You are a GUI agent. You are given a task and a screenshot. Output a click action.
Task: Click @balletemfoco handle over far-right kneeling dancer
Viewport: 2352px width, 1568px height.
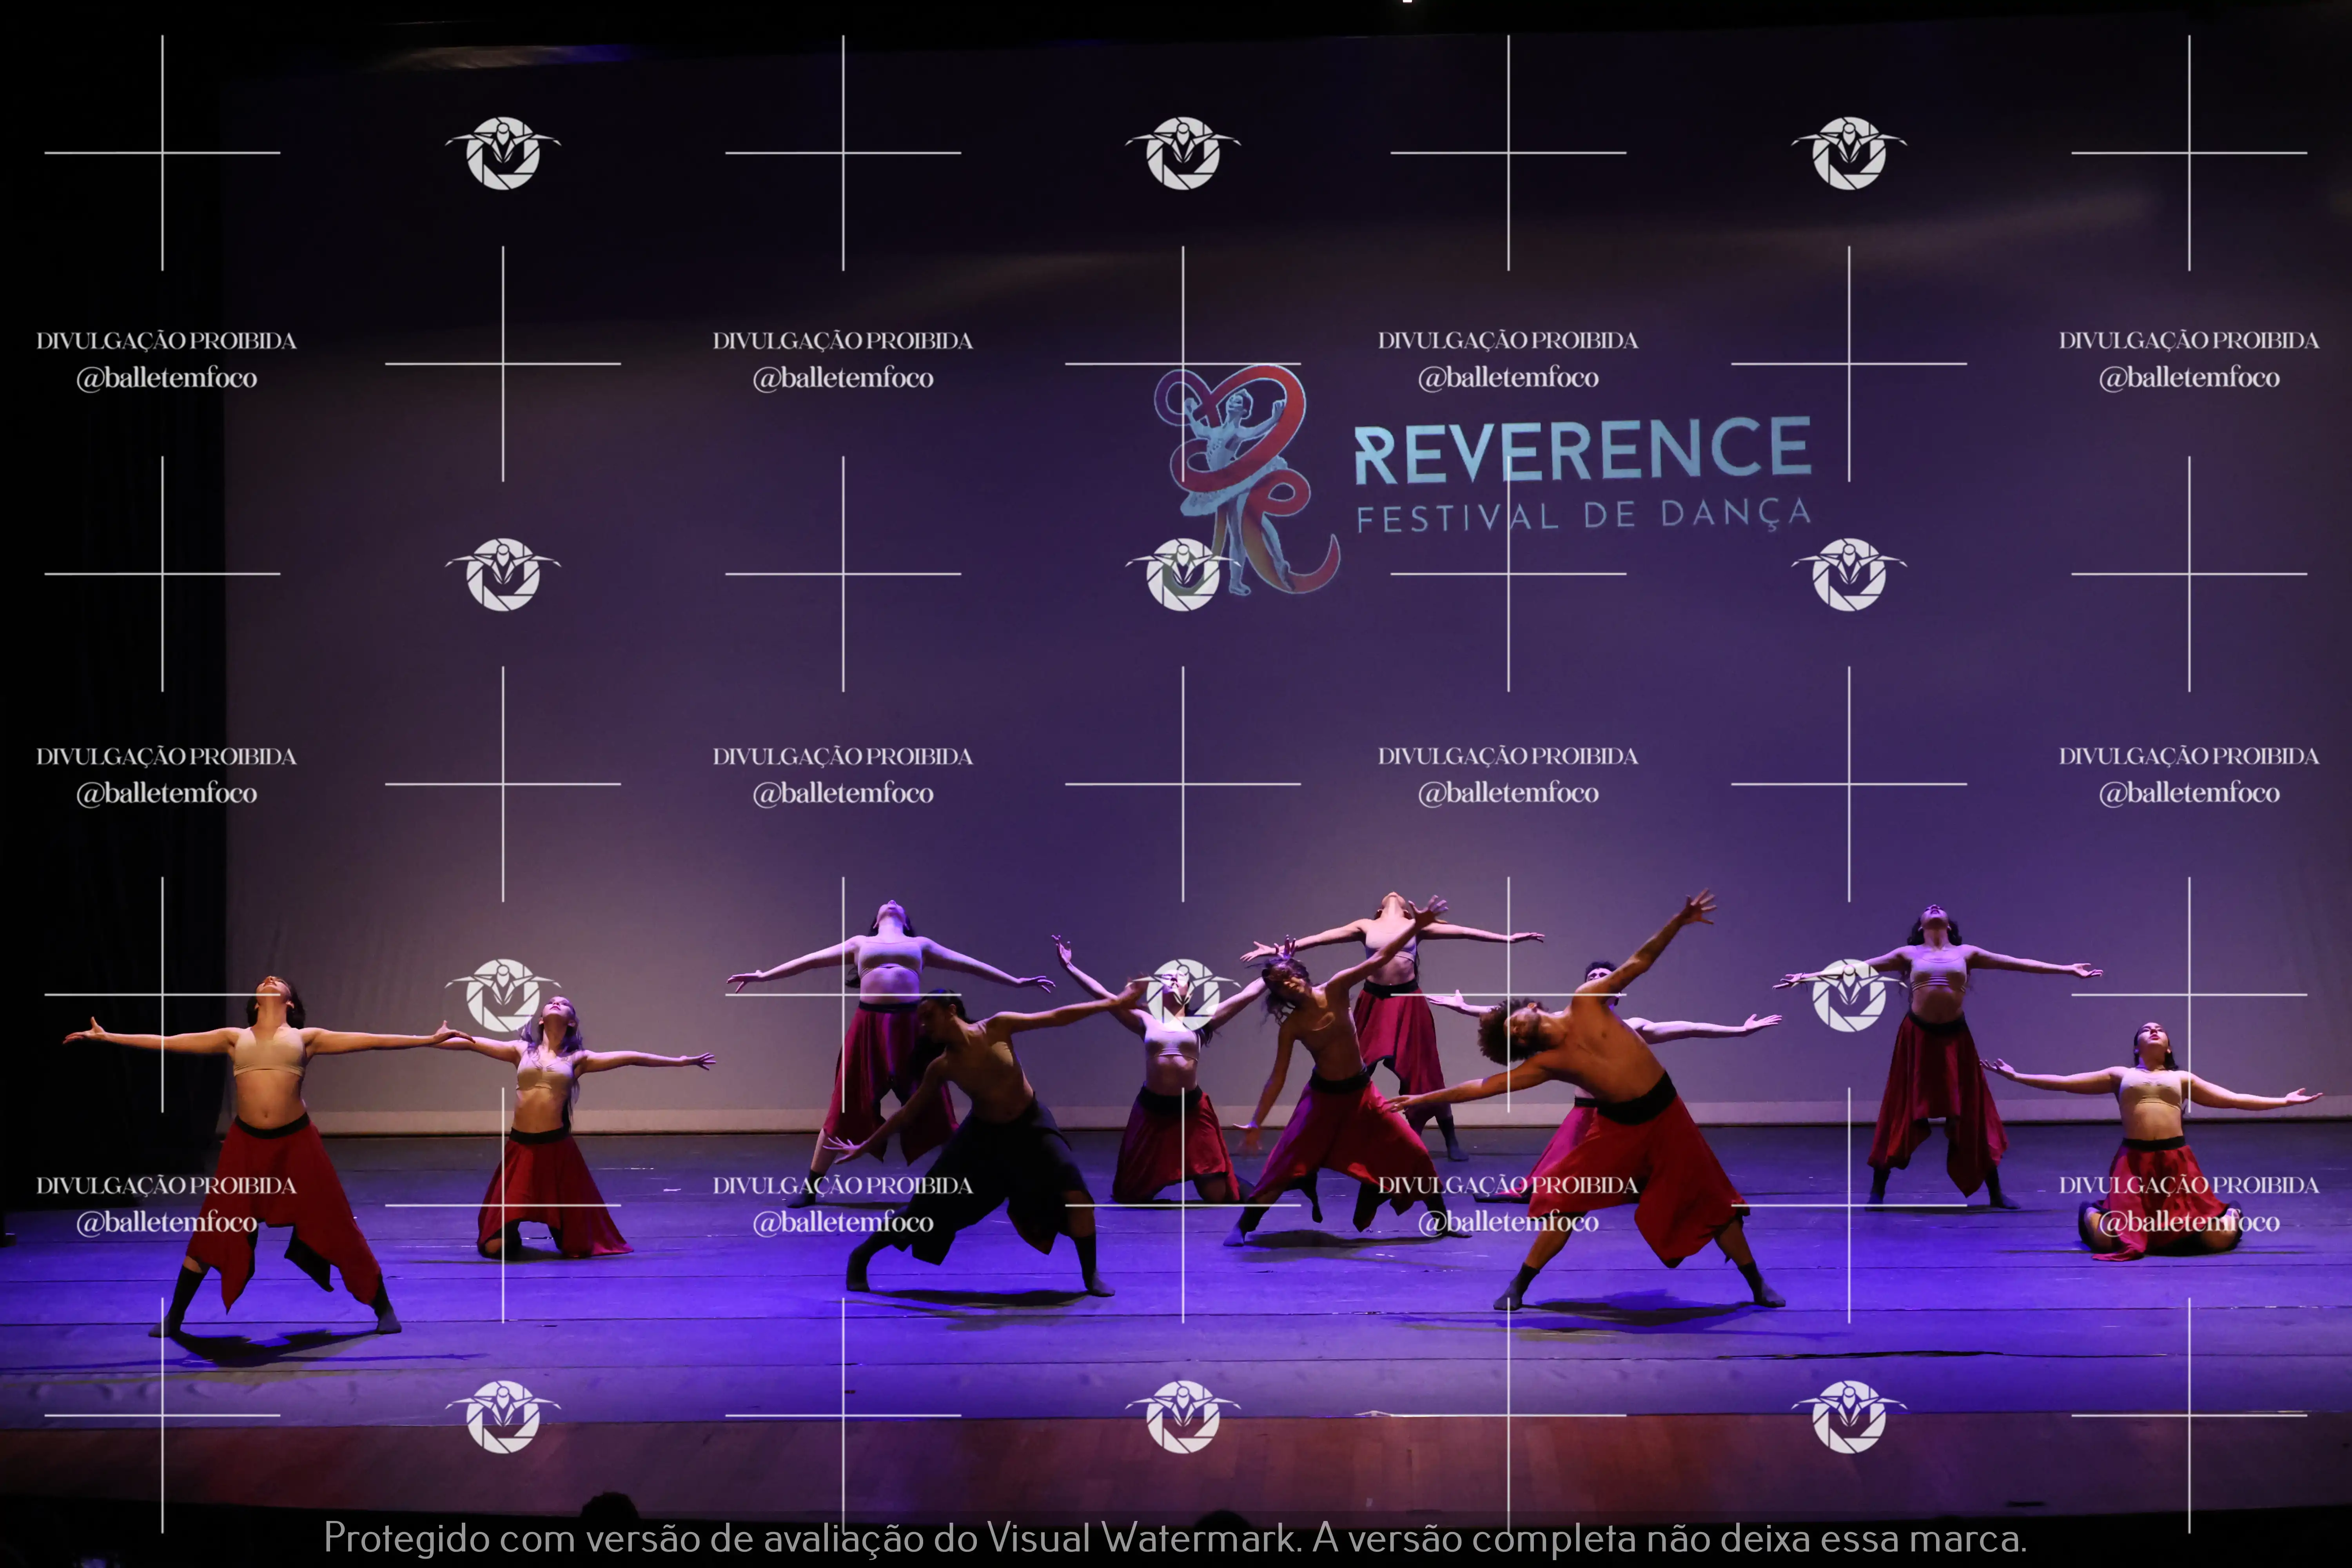[2188, 1221]
